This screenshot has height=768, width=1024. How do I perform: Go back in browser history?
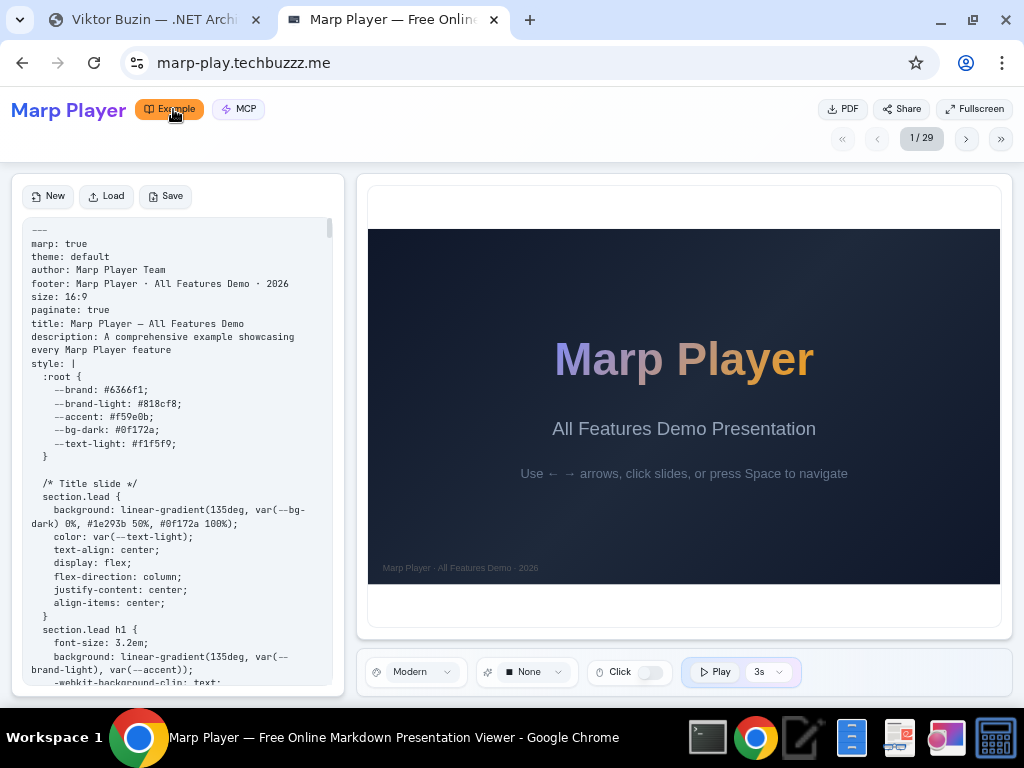point(22,63)
